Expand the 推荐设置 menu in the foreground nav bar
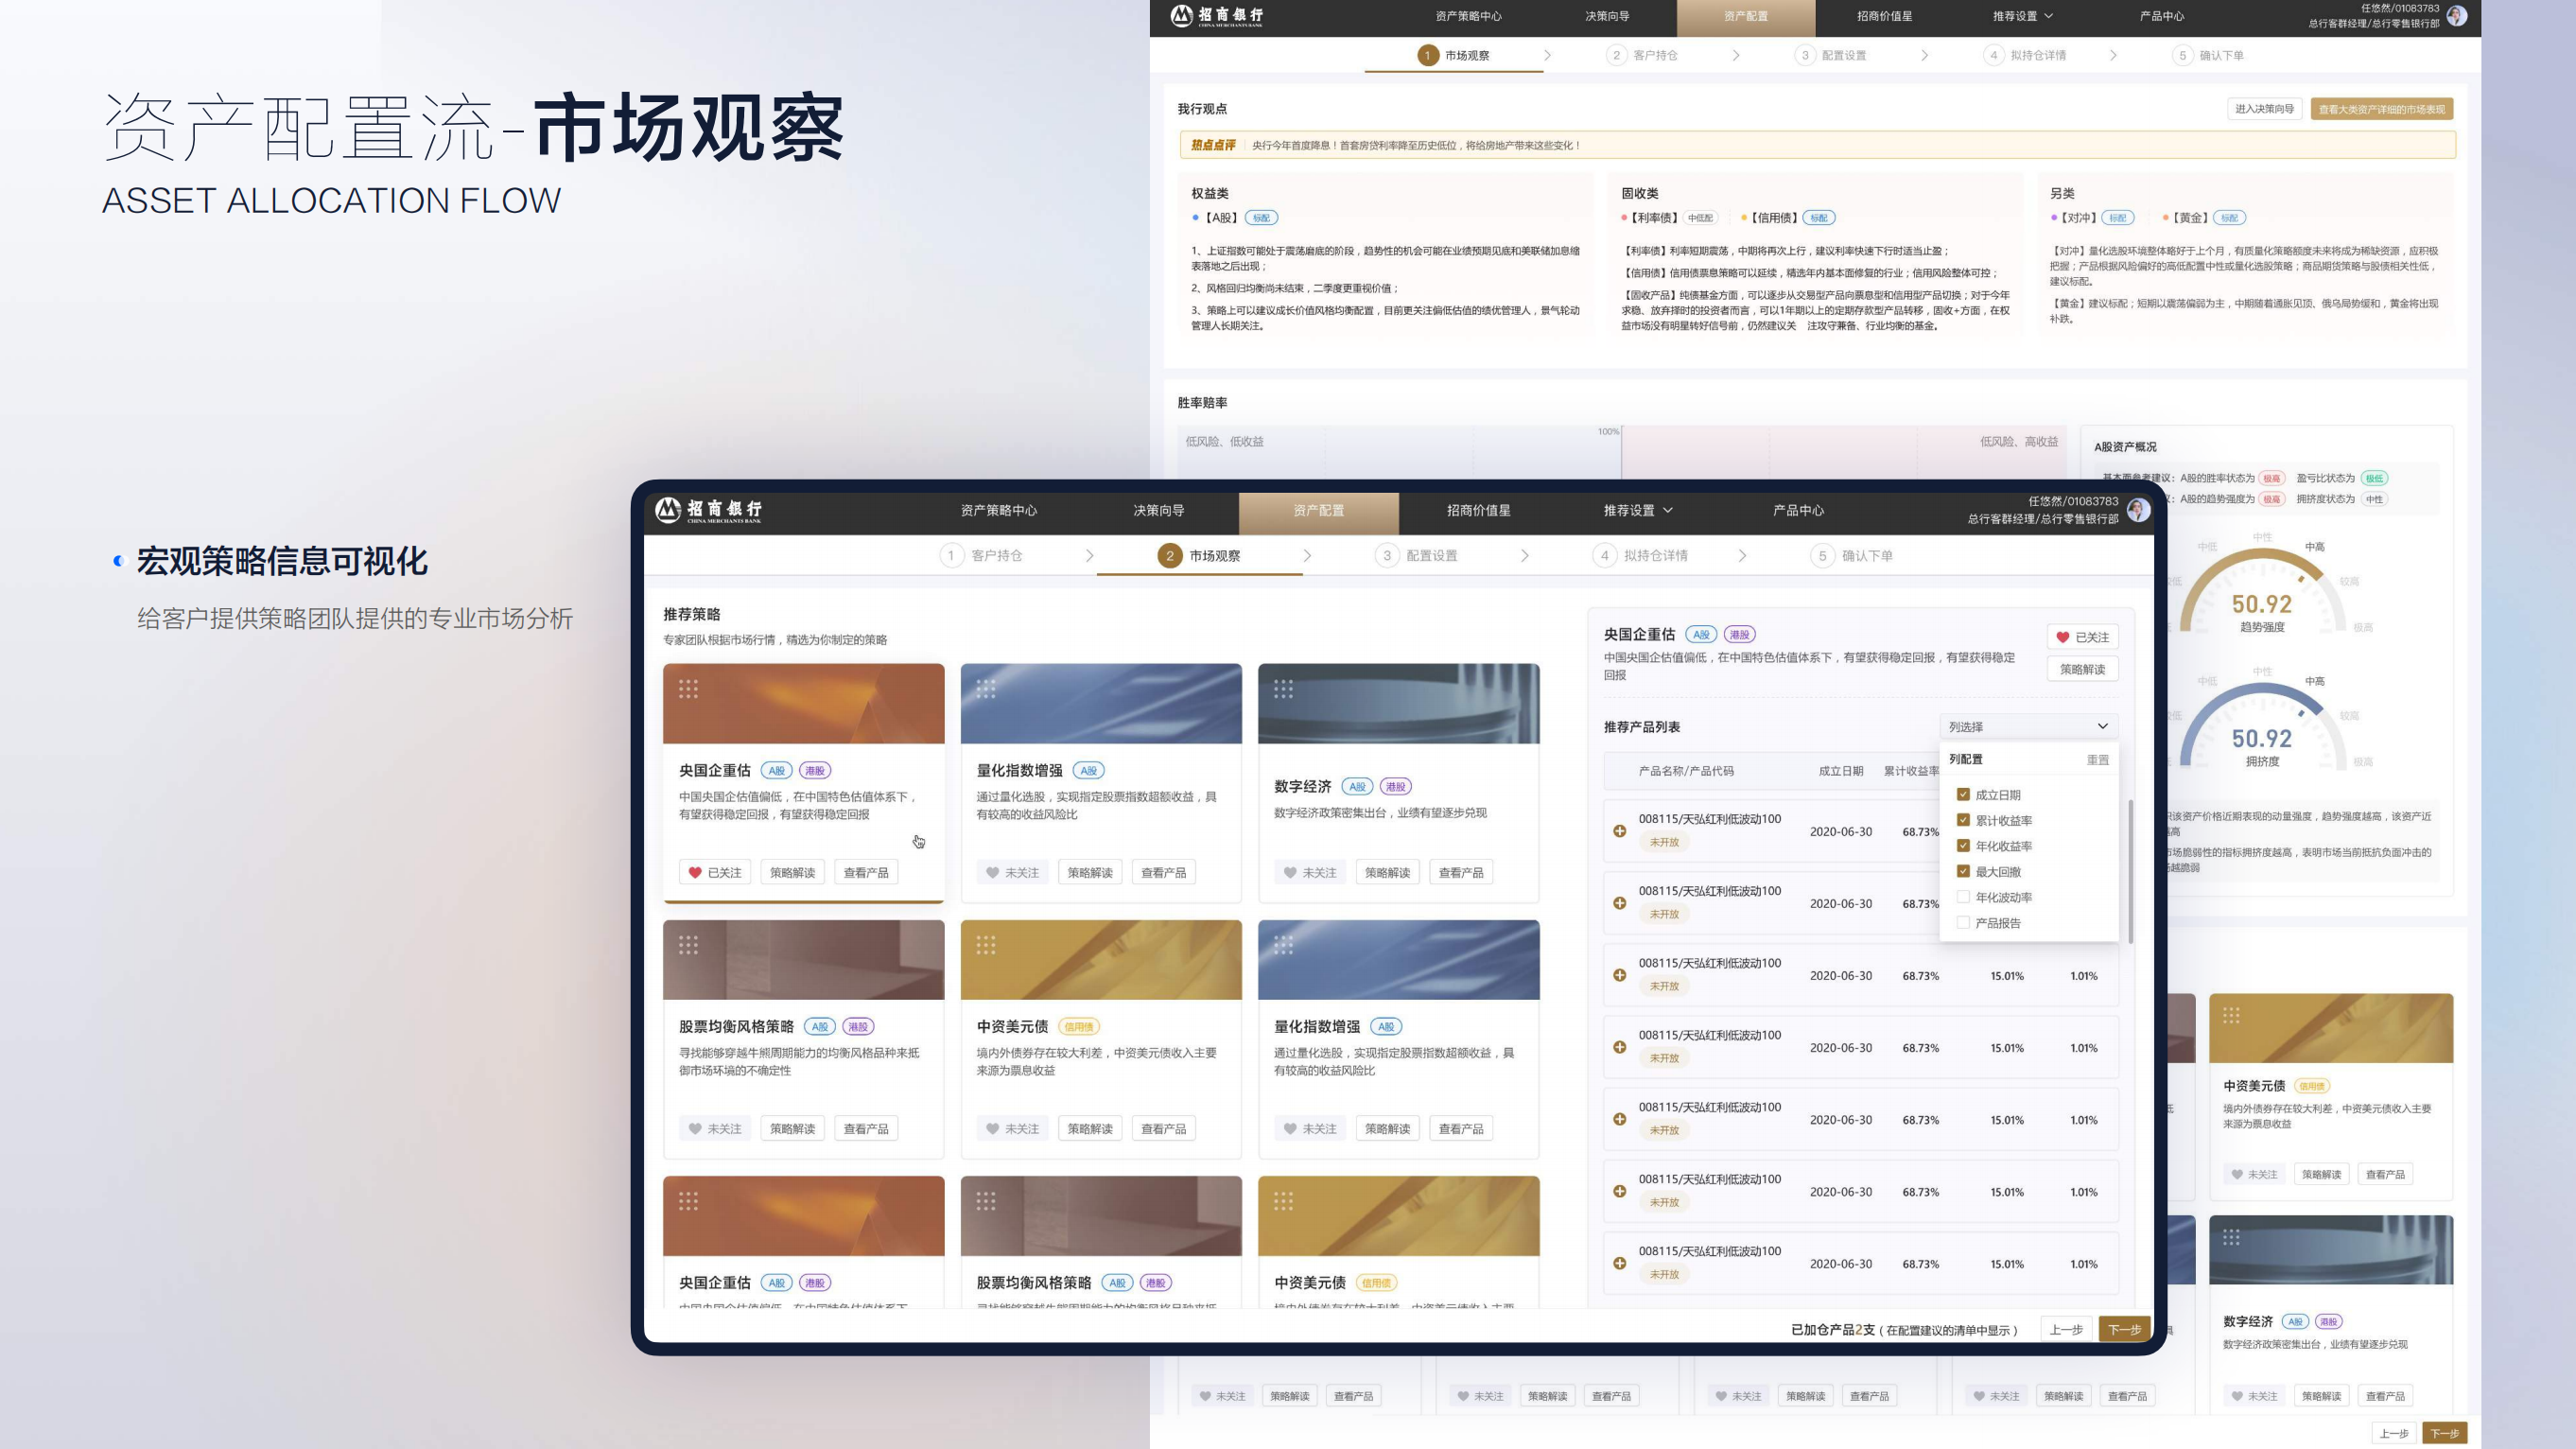 point(1637,510)
